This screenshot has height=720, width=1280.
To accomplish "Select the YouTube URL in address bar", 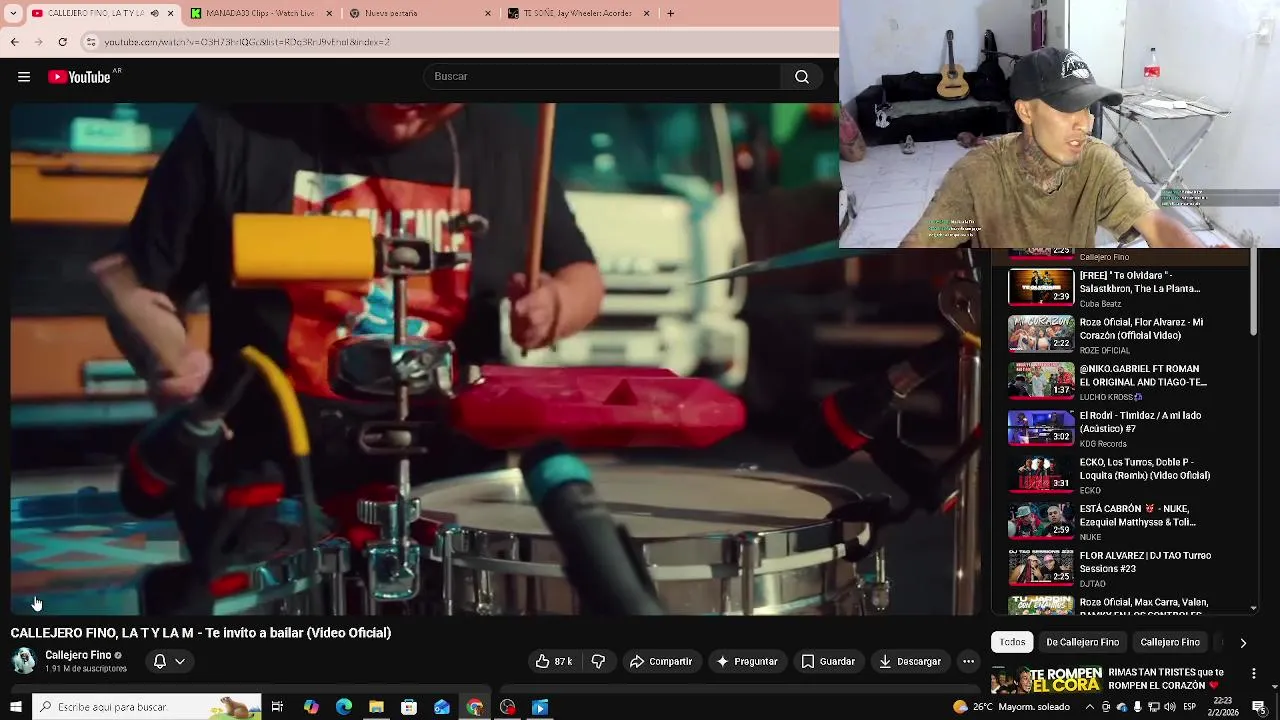I will [247, 42].
